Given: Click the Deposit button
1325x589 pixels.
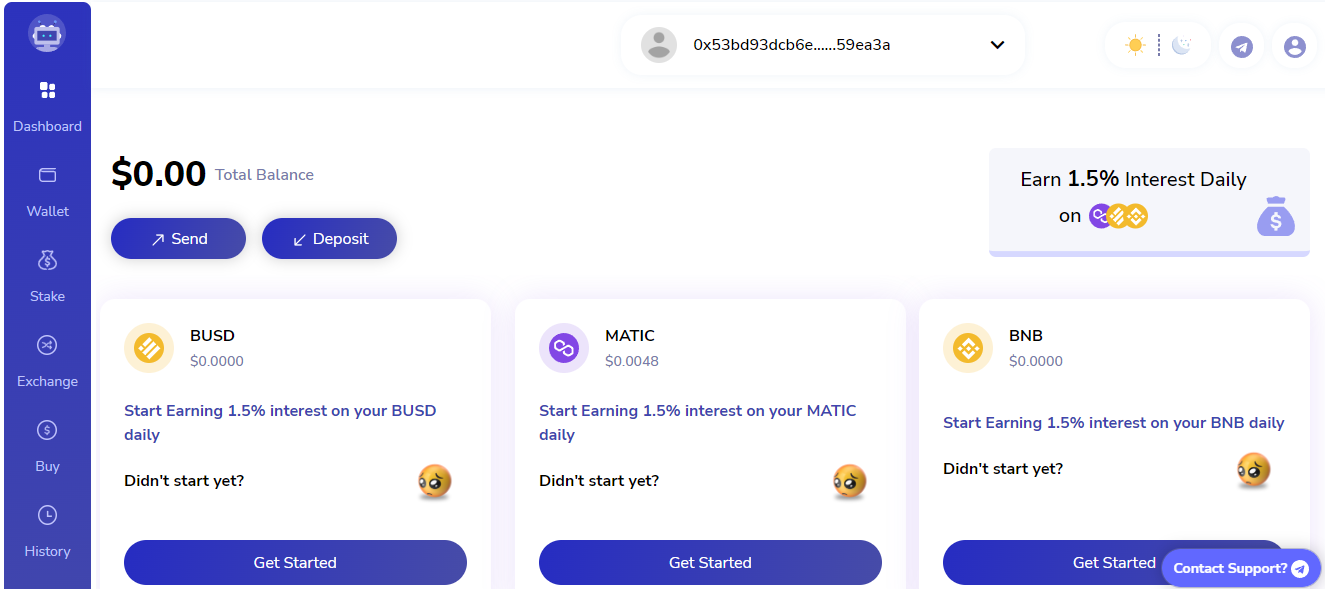Looking at the screenshot, I should pyautogui.click(x=329, y=239).
